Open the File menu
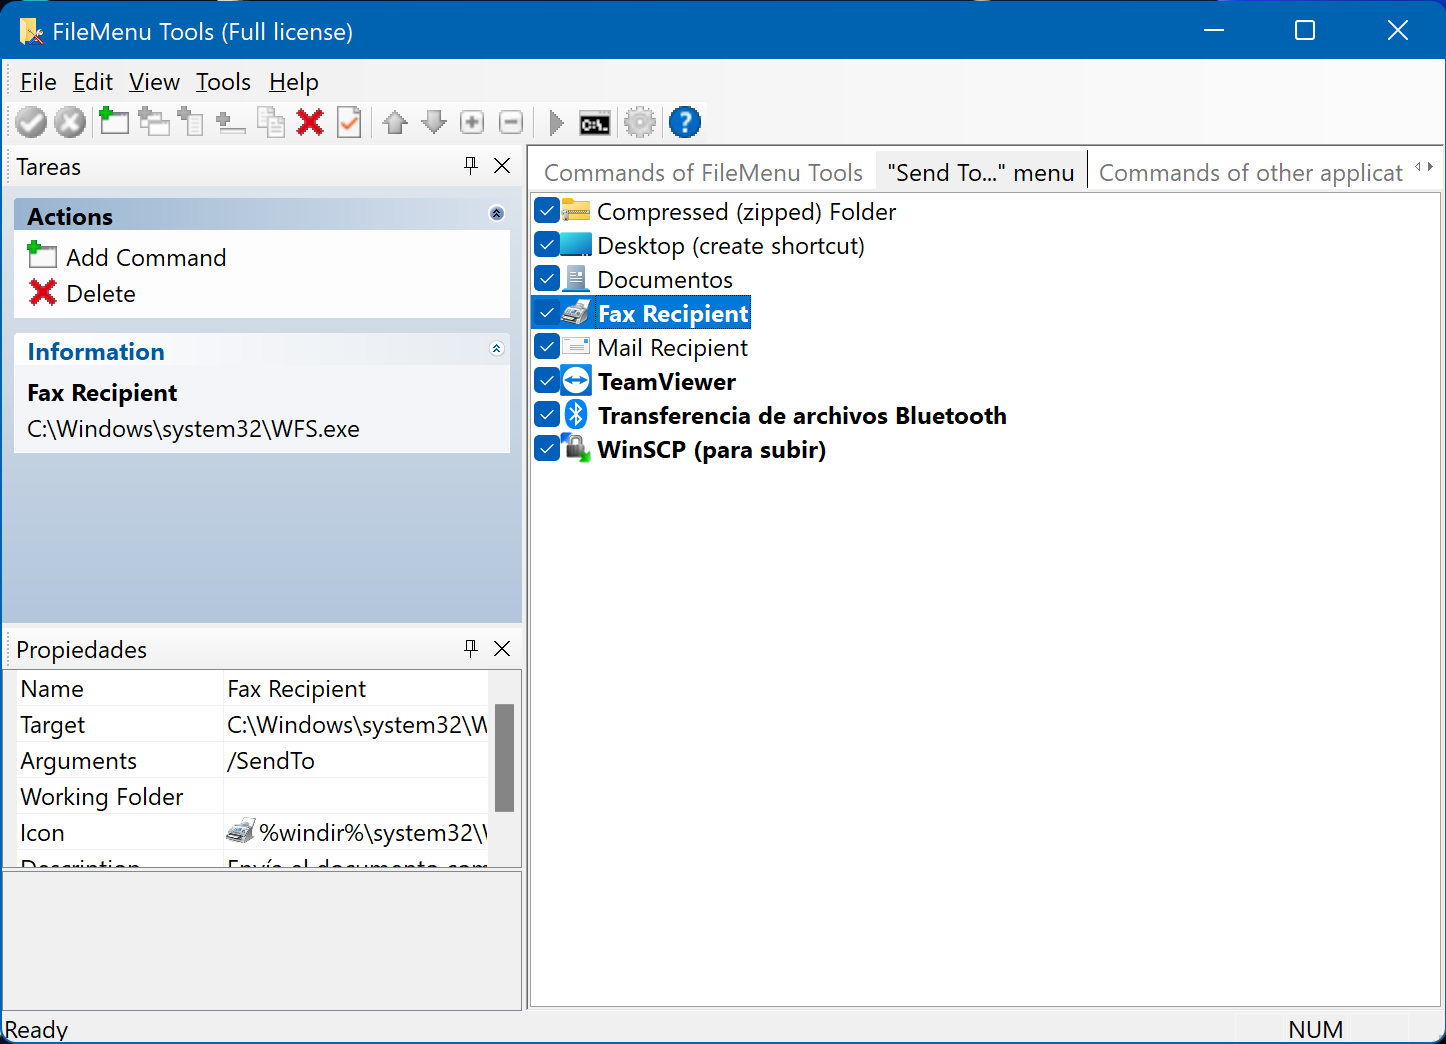 (x=38, y=82)
